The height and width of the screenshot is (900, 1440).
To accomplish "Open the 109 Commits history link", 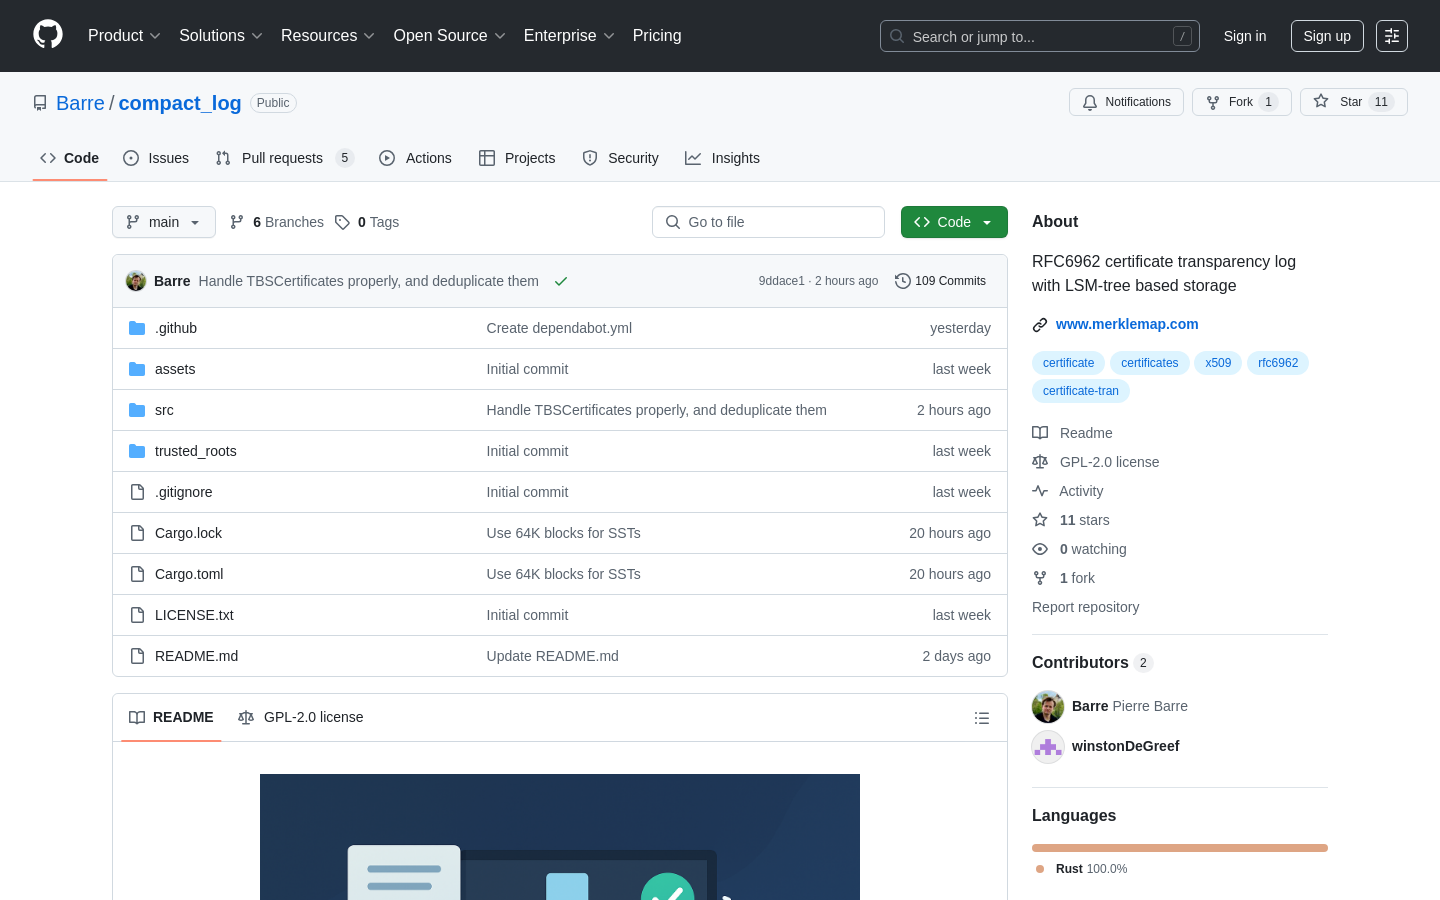I will tap(940, 281).
